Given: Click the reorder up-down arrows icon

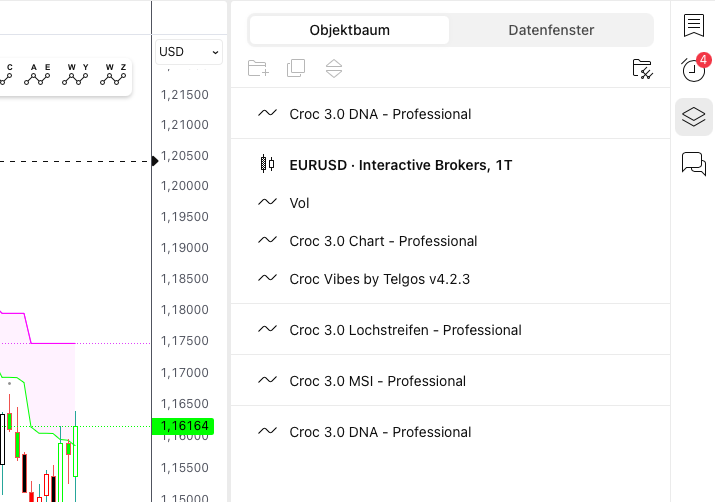Looking at the screenshot, I should point(334,68).
